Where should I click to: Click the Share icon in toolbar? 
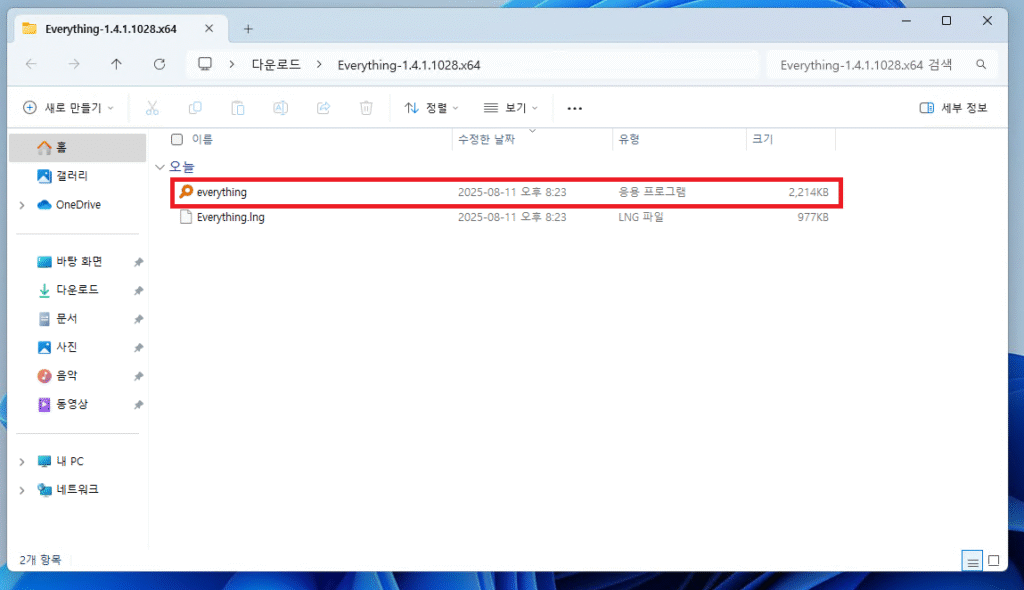323,108
